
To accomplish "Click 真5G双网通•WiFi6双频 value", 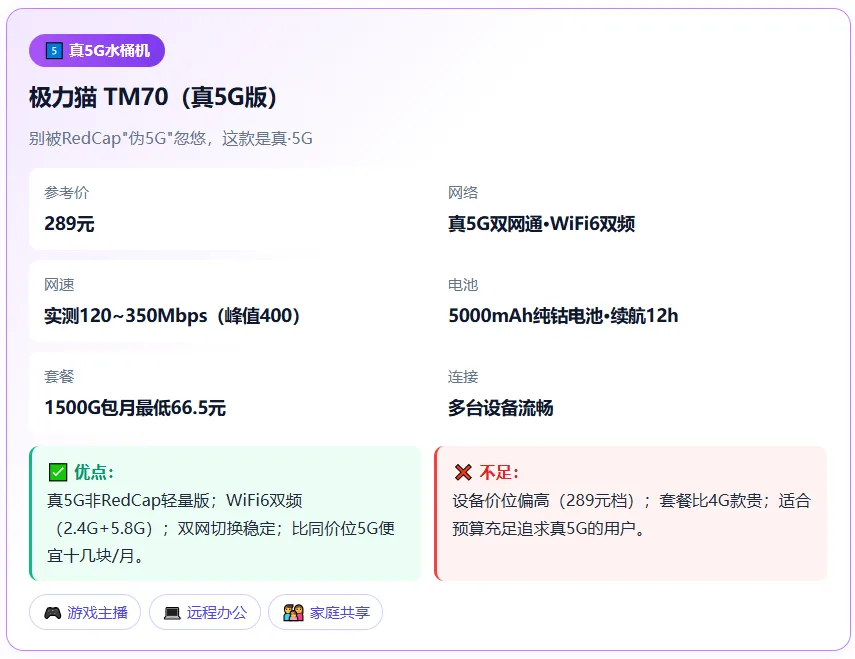I will 541,223.
